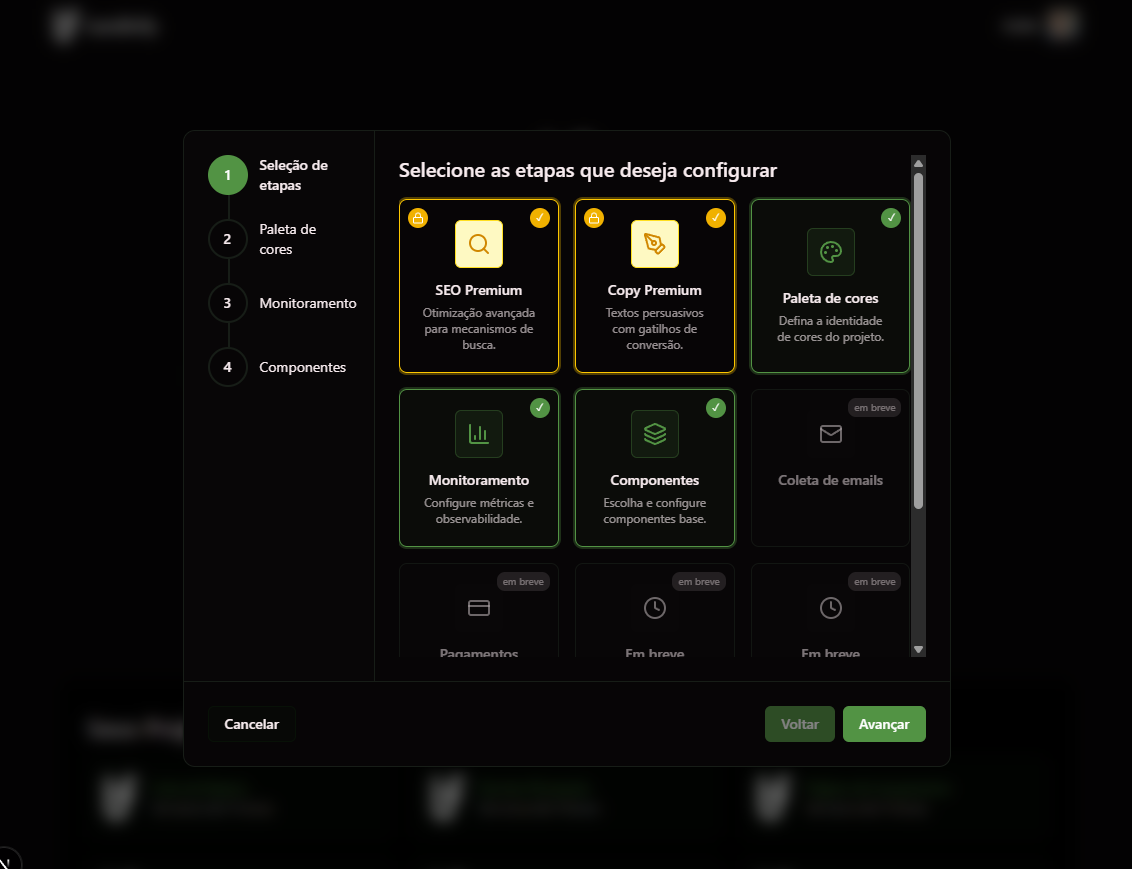Click the Paleta de cores palette icon
1132x869 pixels.
(x=831, y=252)
